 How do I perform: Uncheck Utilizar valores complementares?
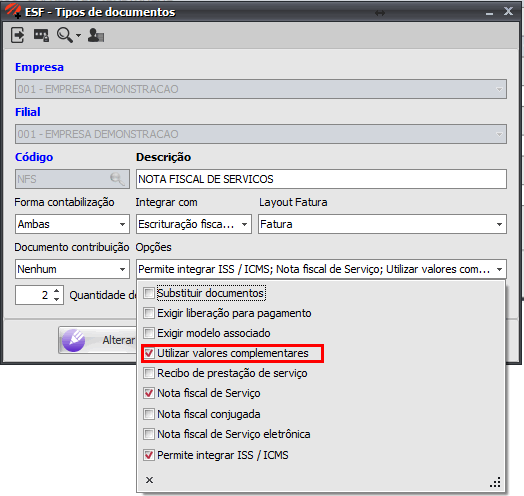(149, 353)
